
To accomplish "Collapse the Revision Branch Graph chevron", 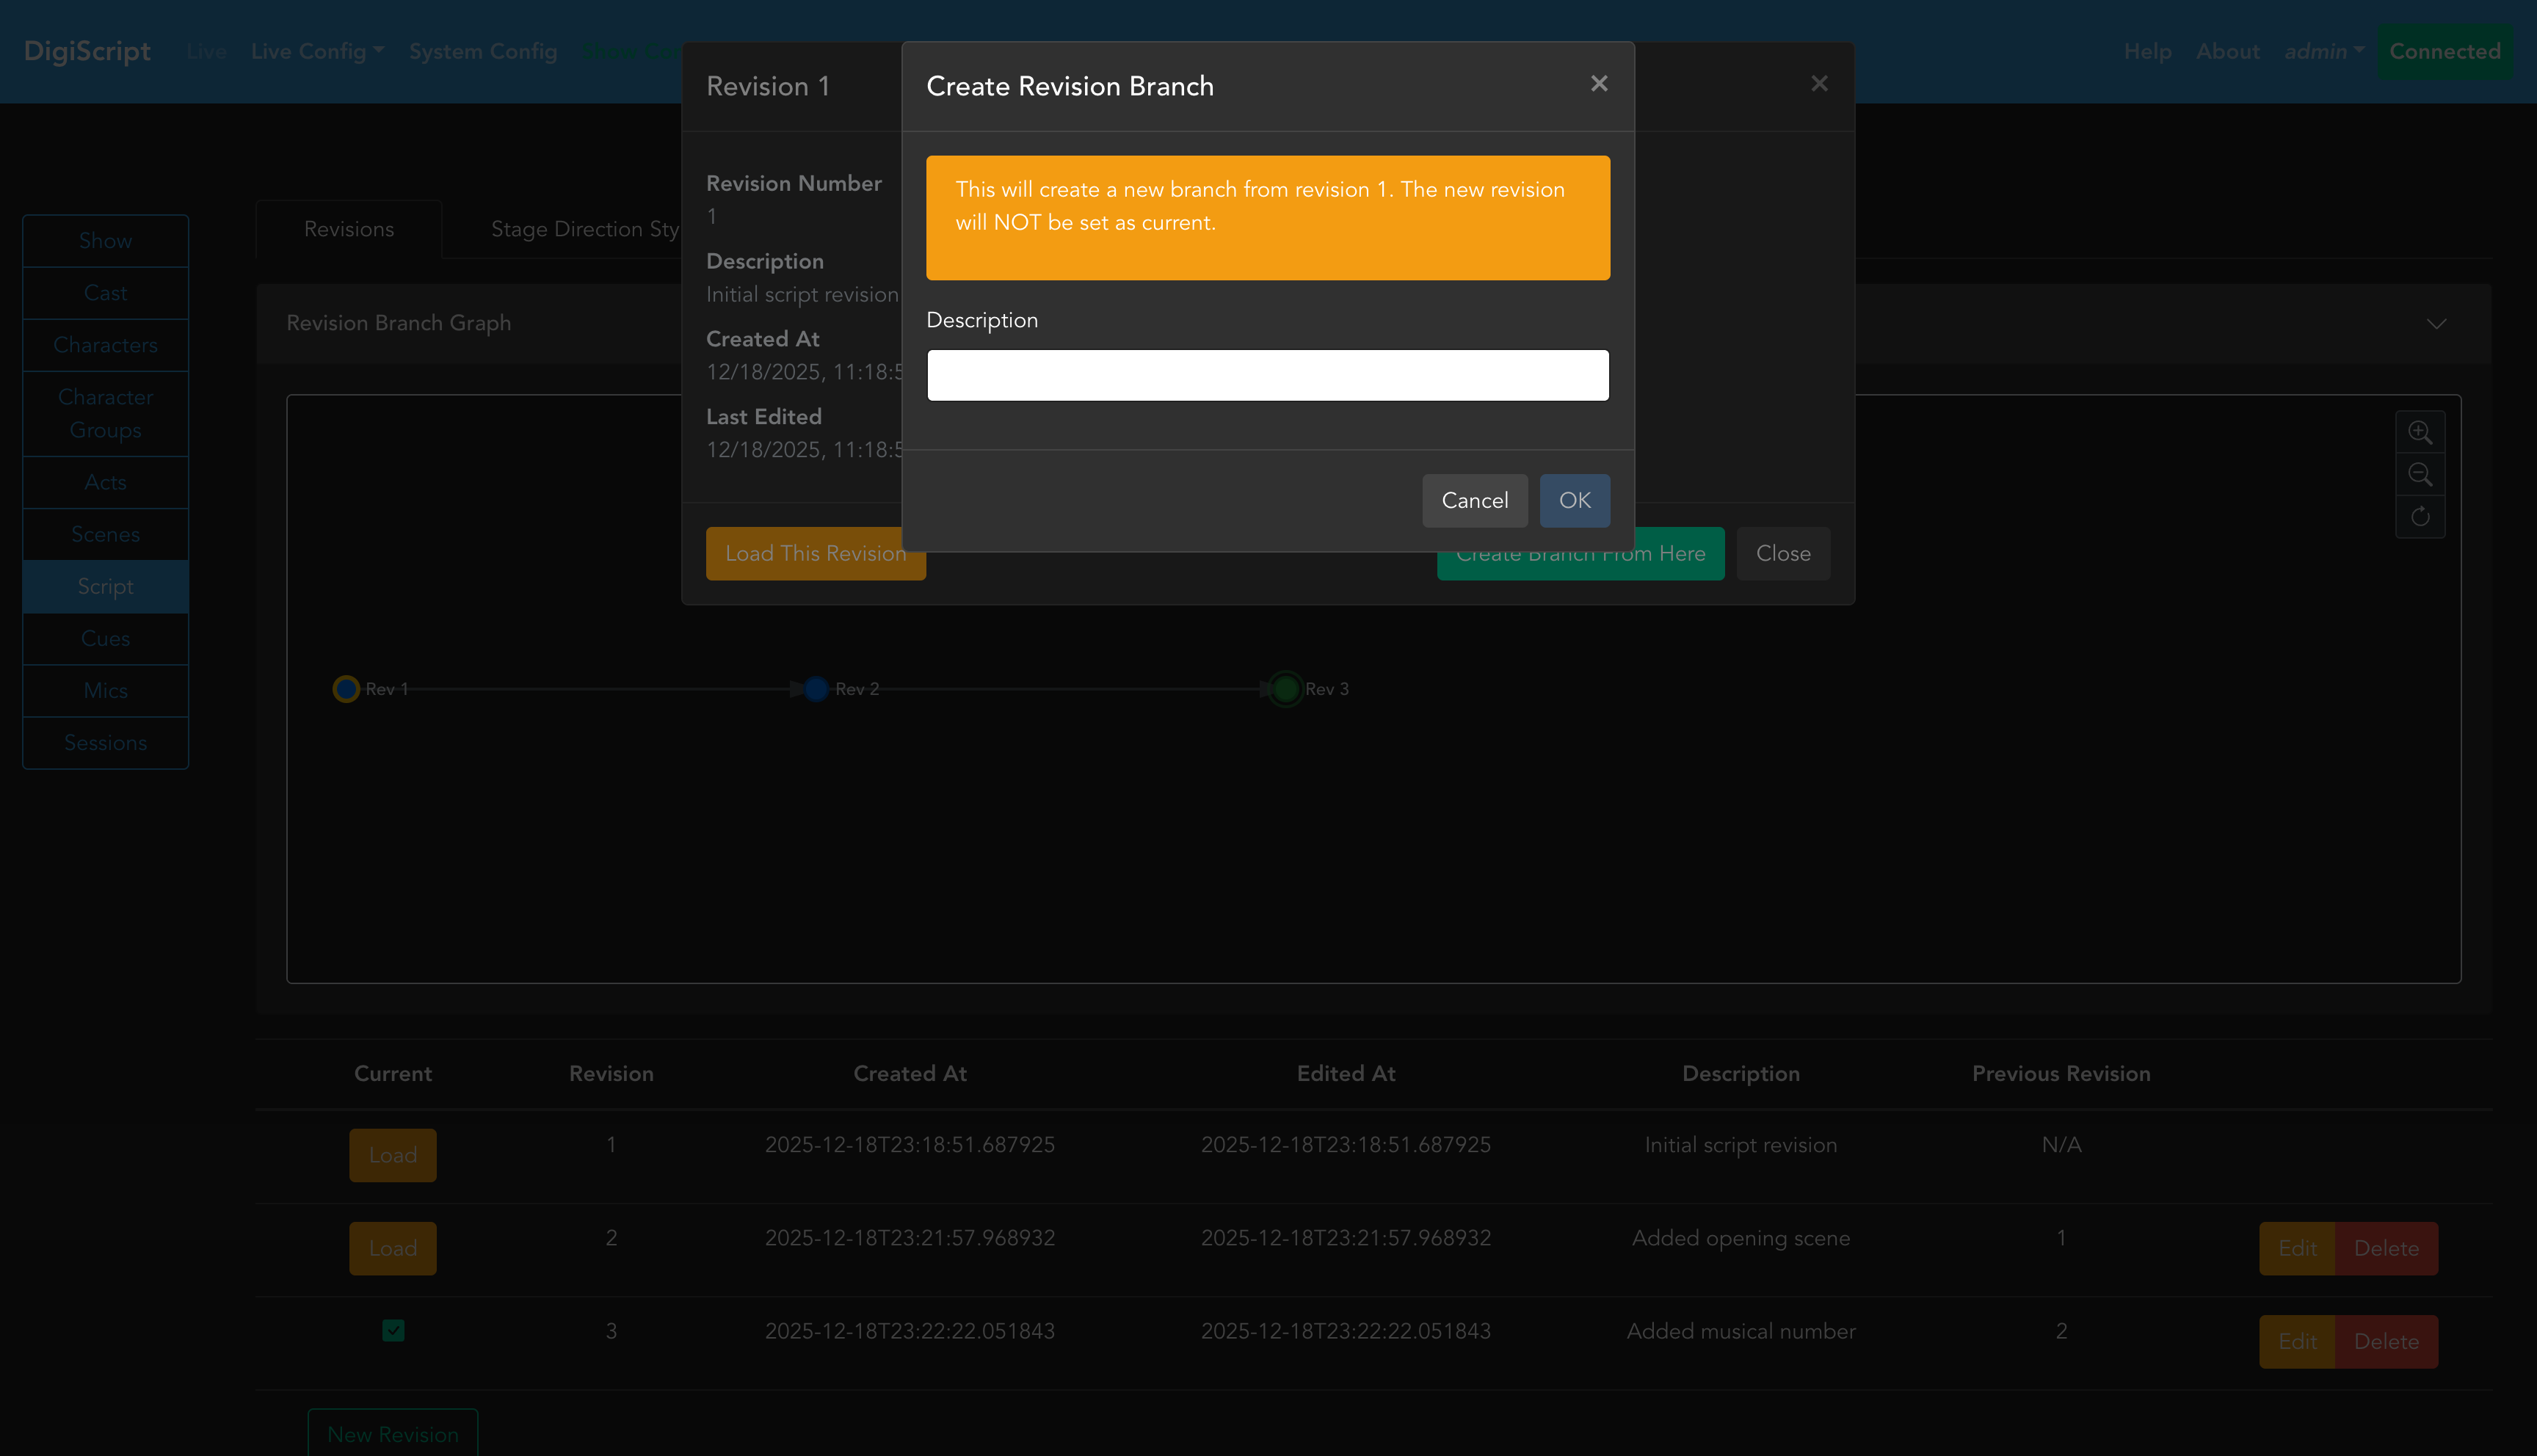I will coord(2436,323).
